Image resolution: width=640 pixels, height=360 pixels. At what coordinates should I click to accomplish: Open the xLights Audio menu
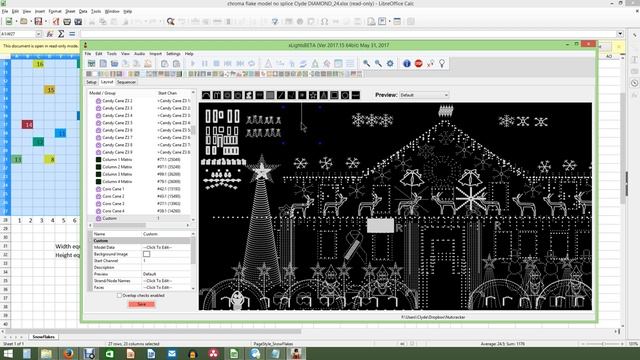coord(140,53)
